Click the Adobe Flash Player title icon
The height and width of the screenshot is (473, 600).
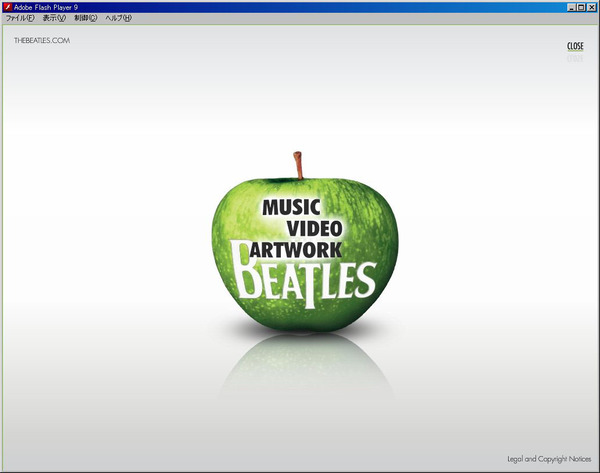(7, 7)
